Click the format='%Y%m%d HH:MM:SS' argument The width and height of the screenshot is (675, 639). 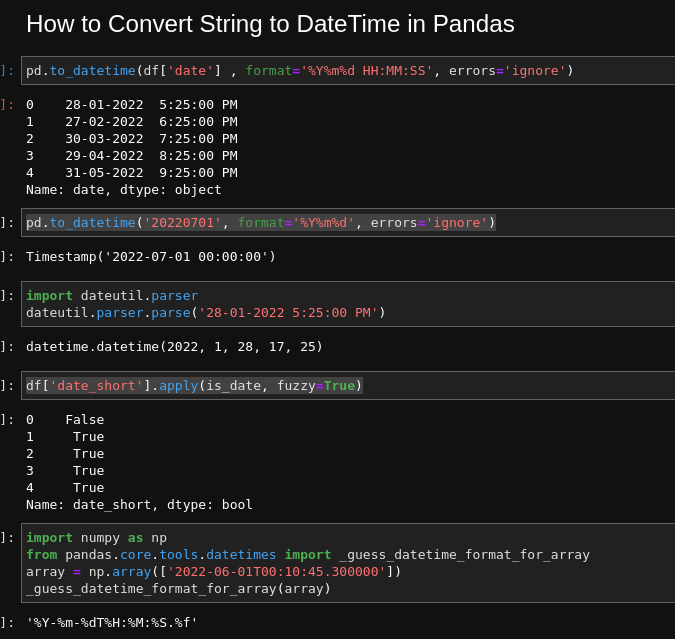(339, 71)
